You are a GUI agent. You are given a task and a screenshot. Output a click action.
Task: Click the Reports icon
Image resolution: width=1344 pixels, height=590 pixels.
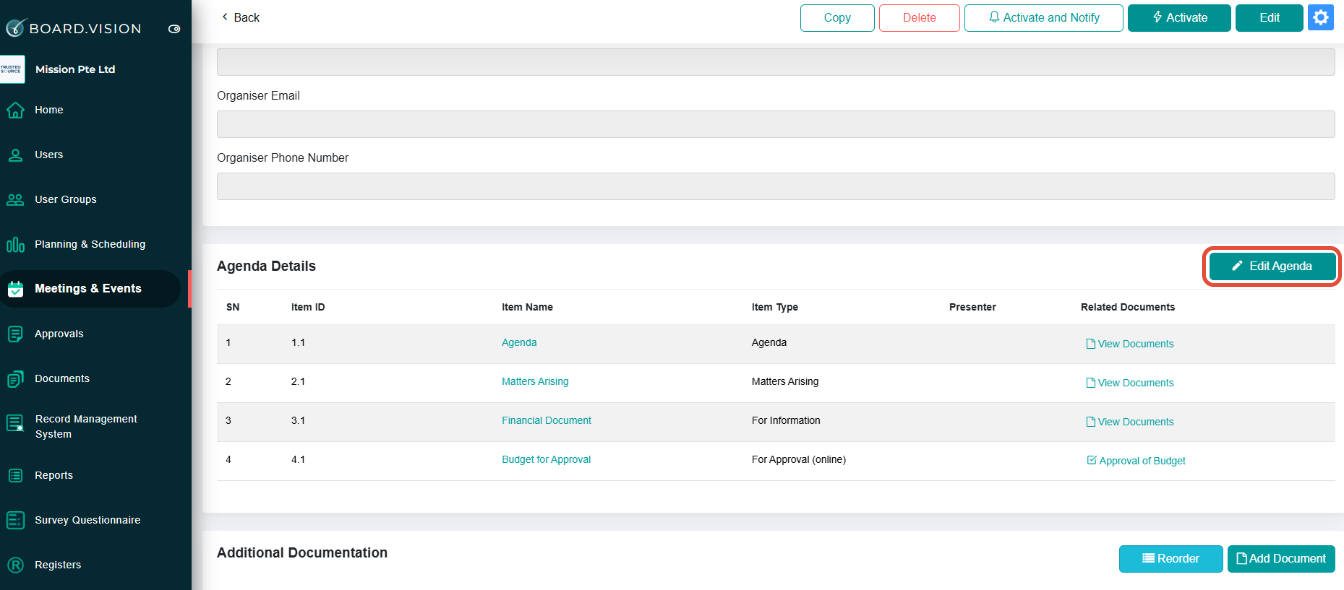[15, 476]
